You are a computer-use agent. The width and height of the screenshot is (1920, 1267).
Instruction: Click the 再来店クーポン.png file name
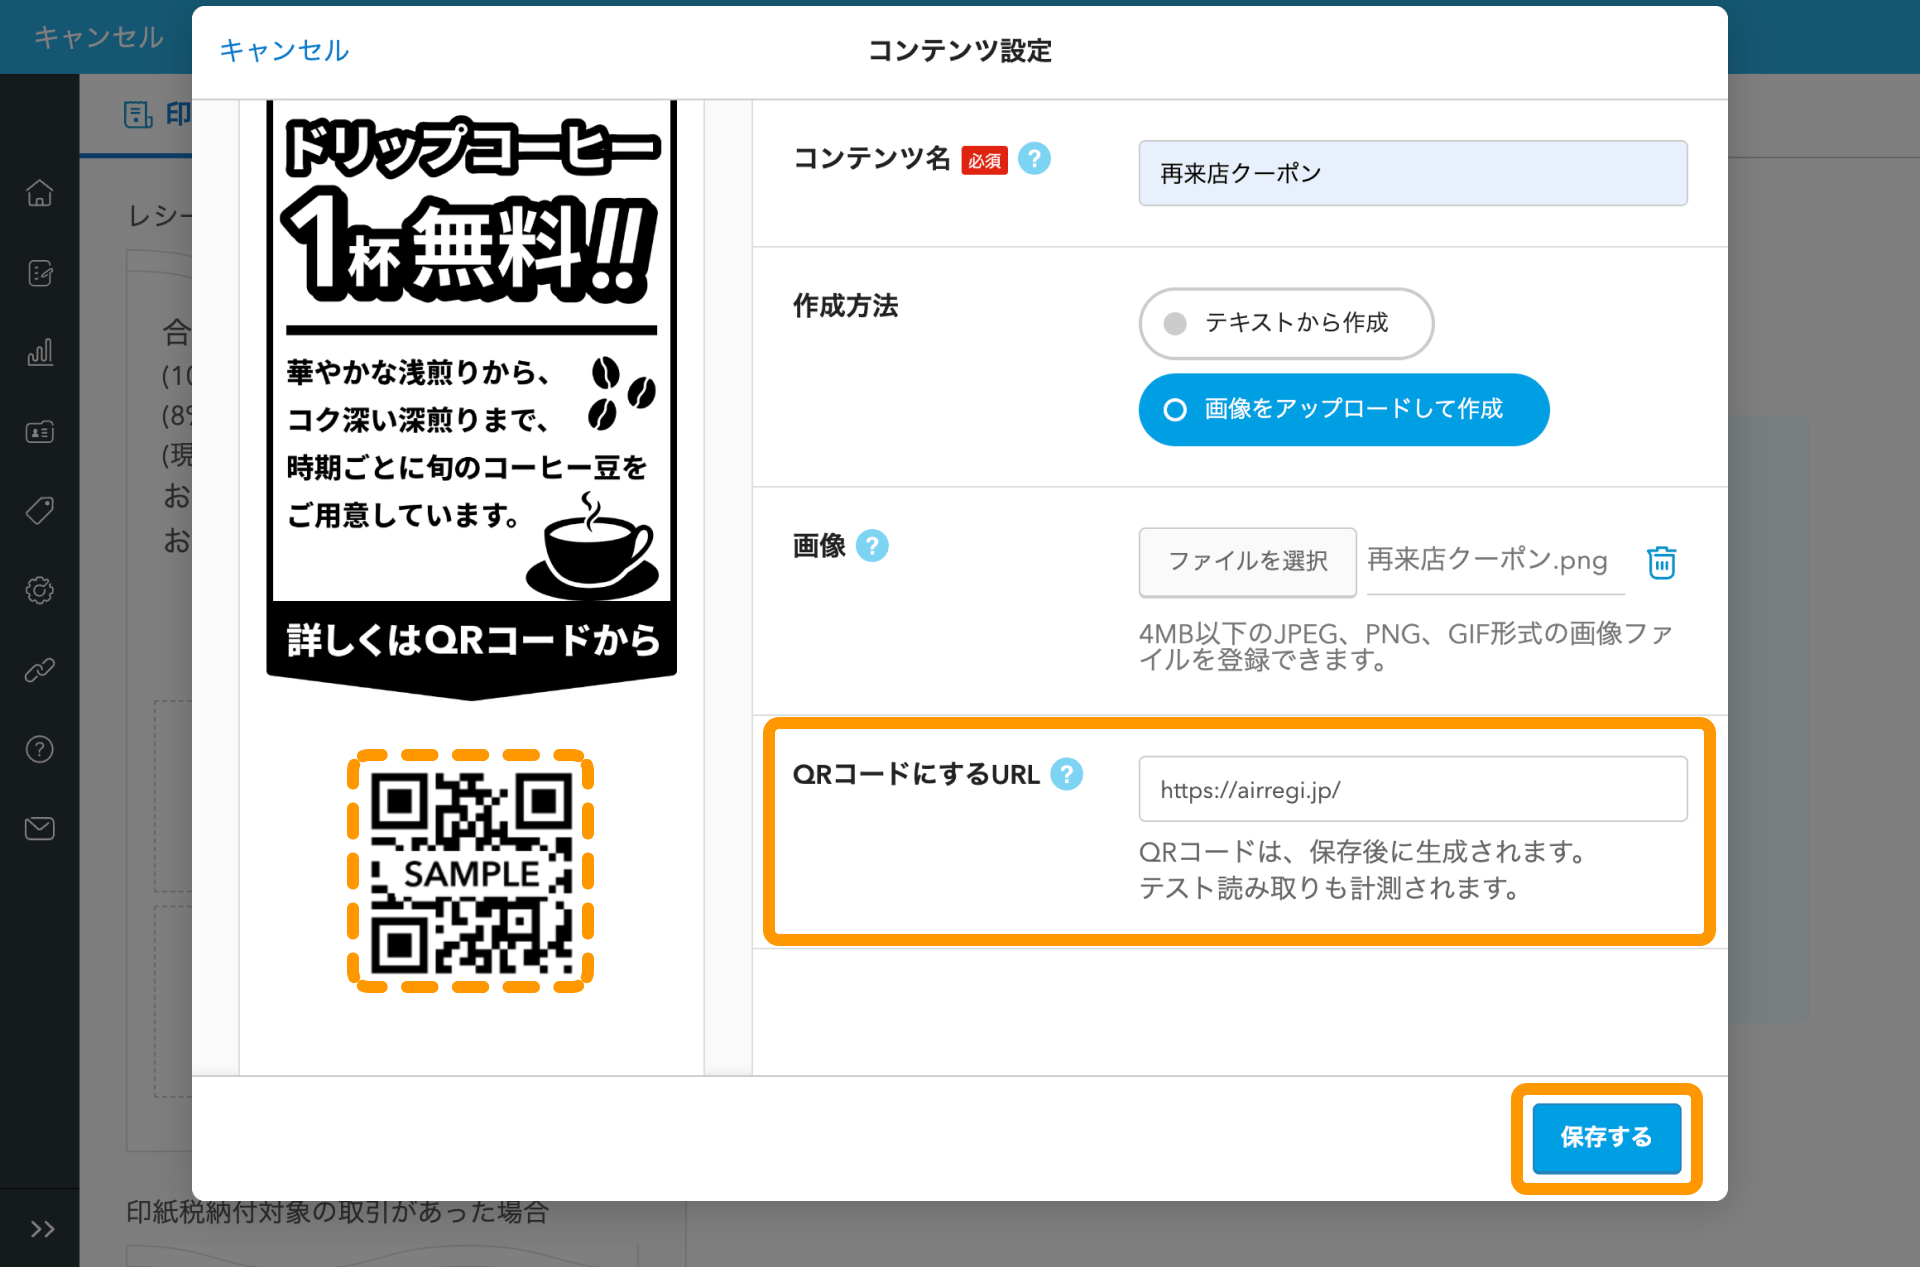(1487, 560)
